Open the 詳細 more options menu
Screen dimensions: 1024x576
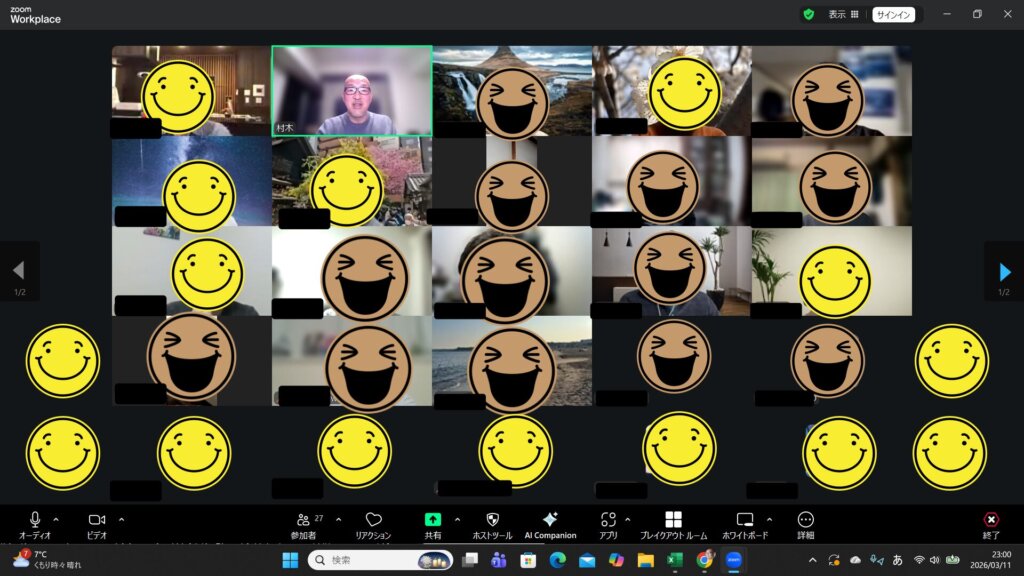click(806, 520)
